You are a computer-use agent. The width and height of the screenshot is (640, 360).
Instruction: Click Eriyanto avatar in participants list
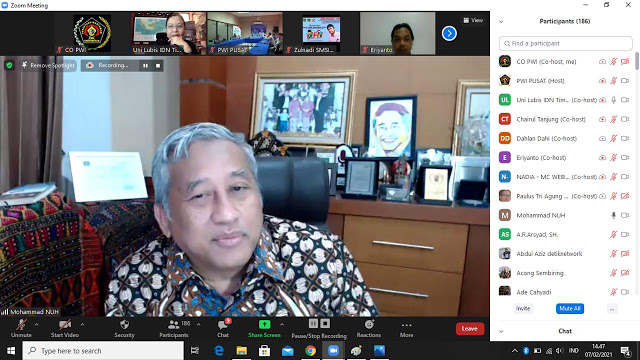[x=505, y=158]
